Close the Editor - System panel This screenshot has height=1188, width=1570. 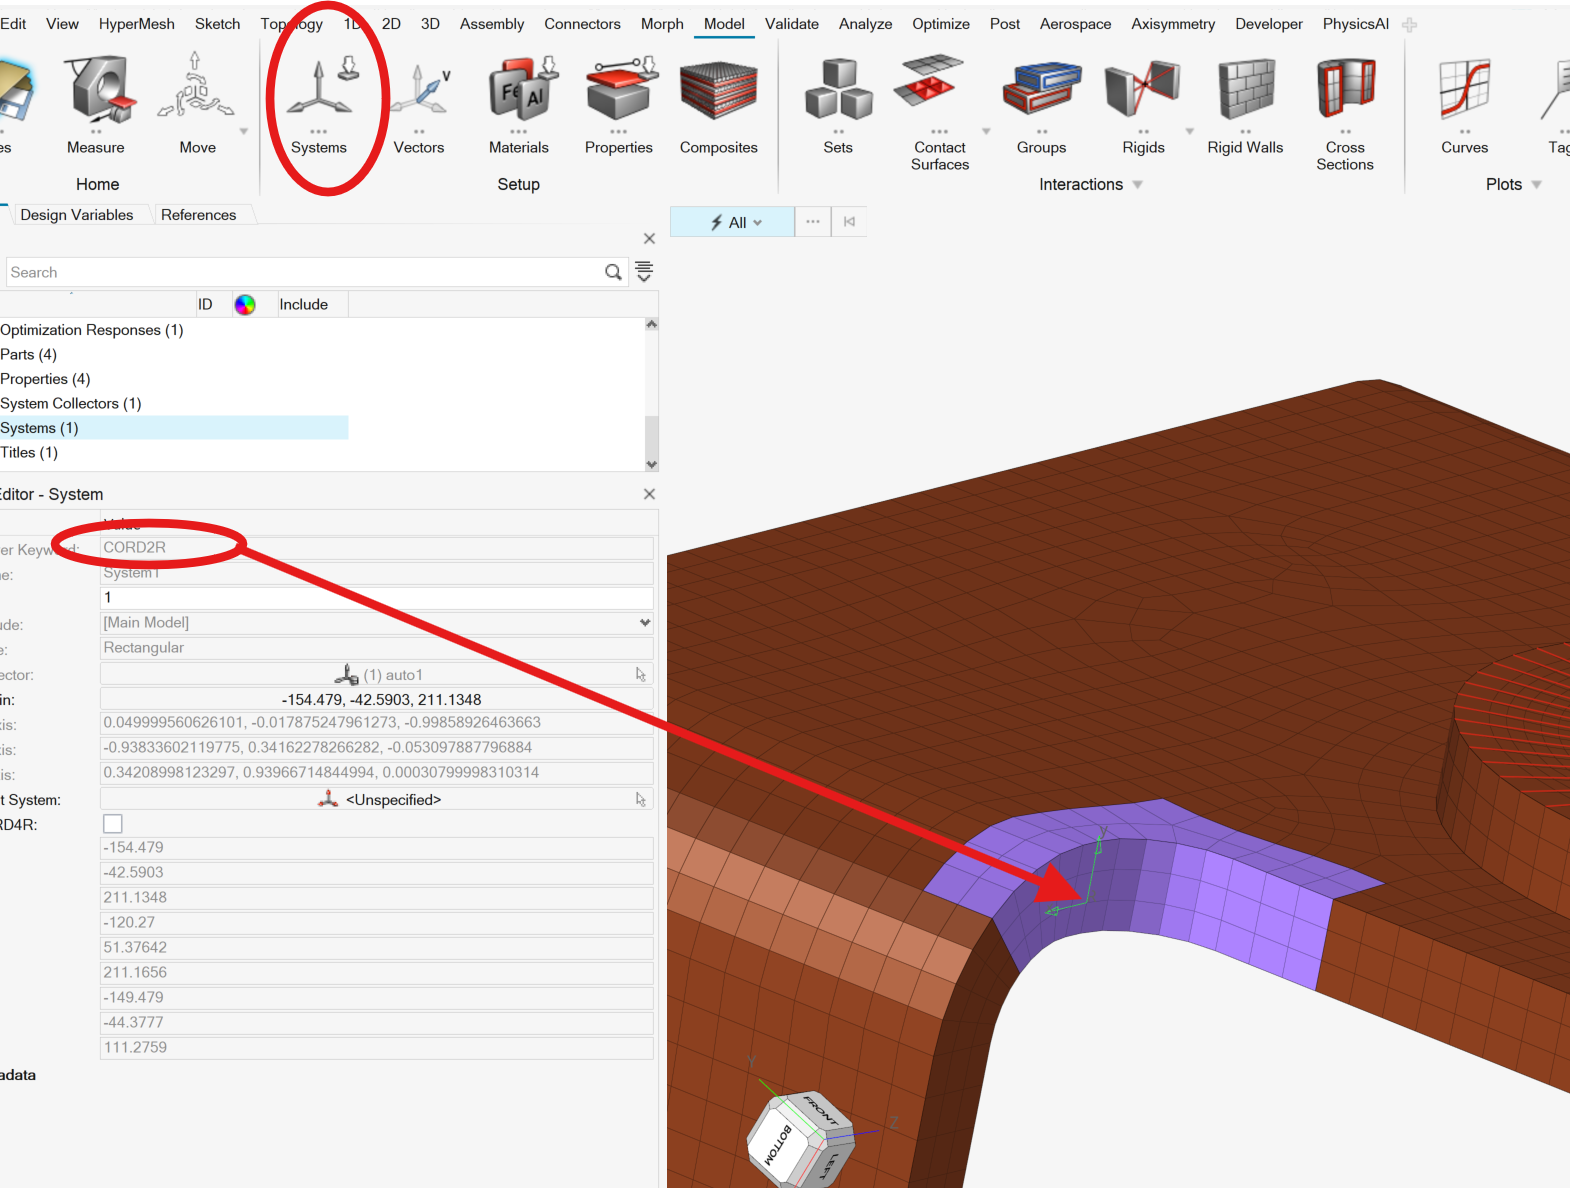(x=649, y=494)
